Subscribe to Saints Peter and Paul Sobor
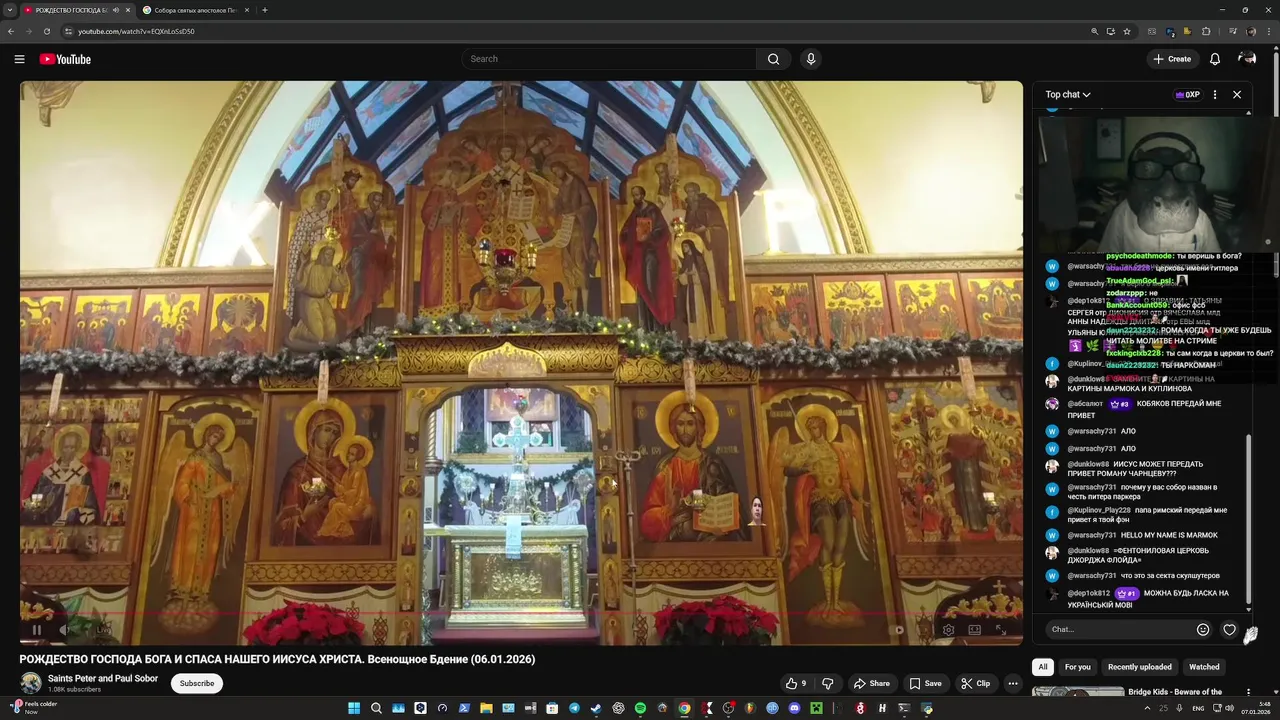This screenshot has width=1280, height=720. (197, 683)
